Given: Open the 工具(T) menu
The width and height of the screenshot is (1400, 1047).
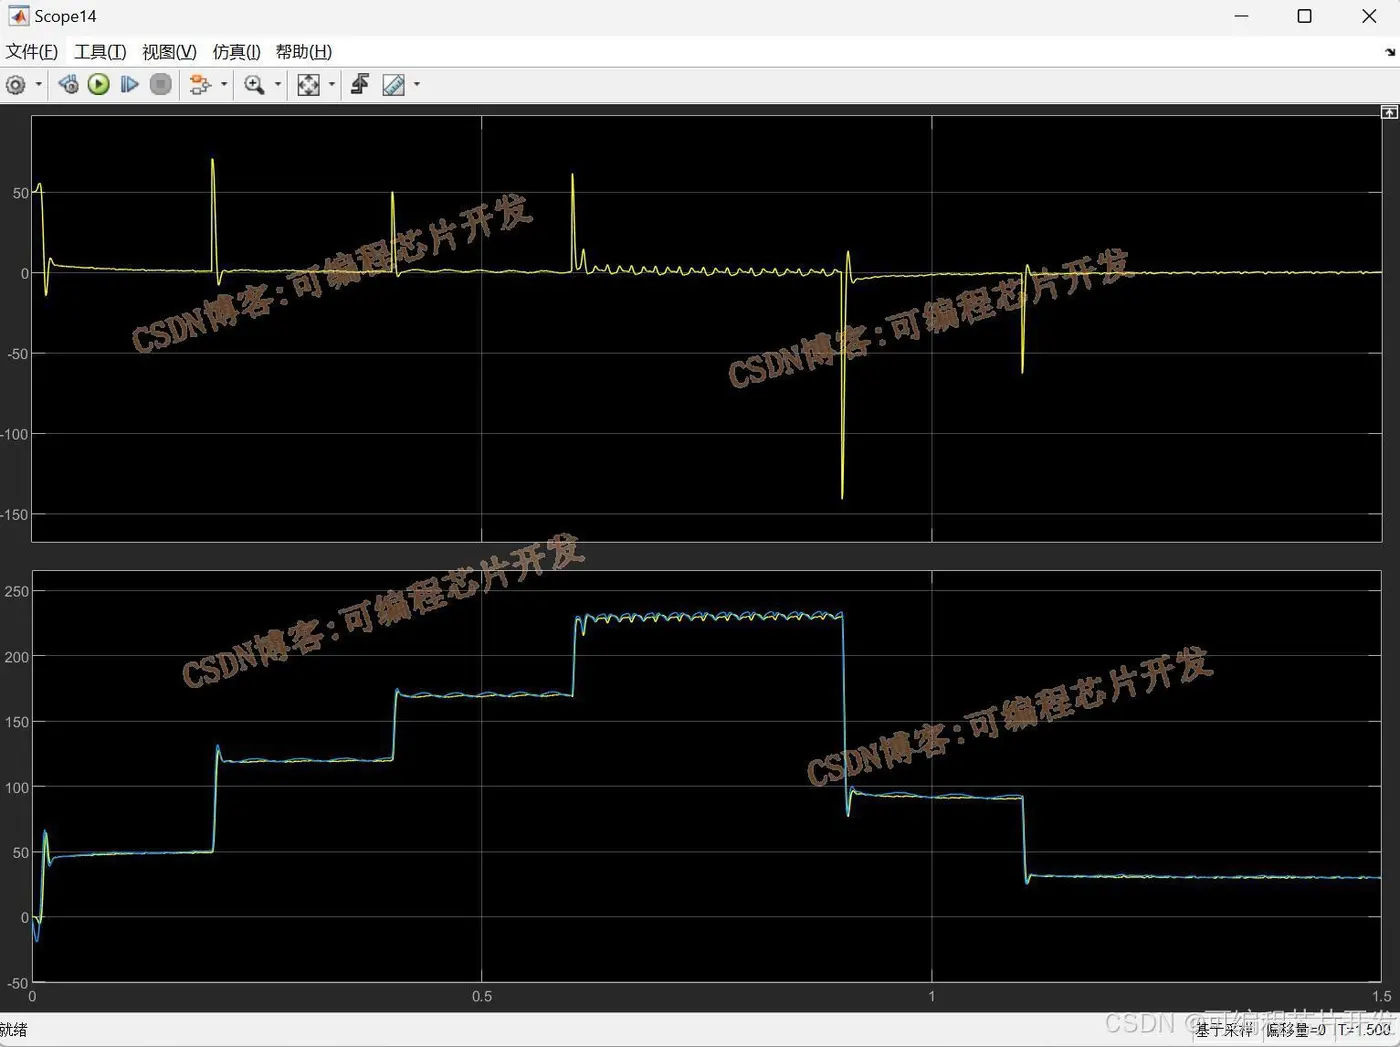Looking at the screenshot, I should point(100,52).
